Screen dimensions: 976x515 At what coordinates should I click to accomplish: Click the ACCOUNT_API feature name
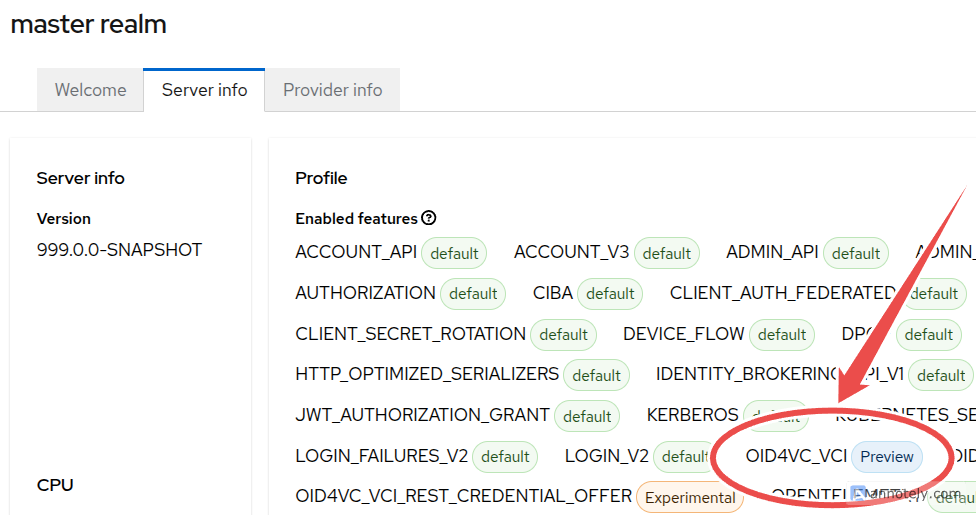click(356, 252)
